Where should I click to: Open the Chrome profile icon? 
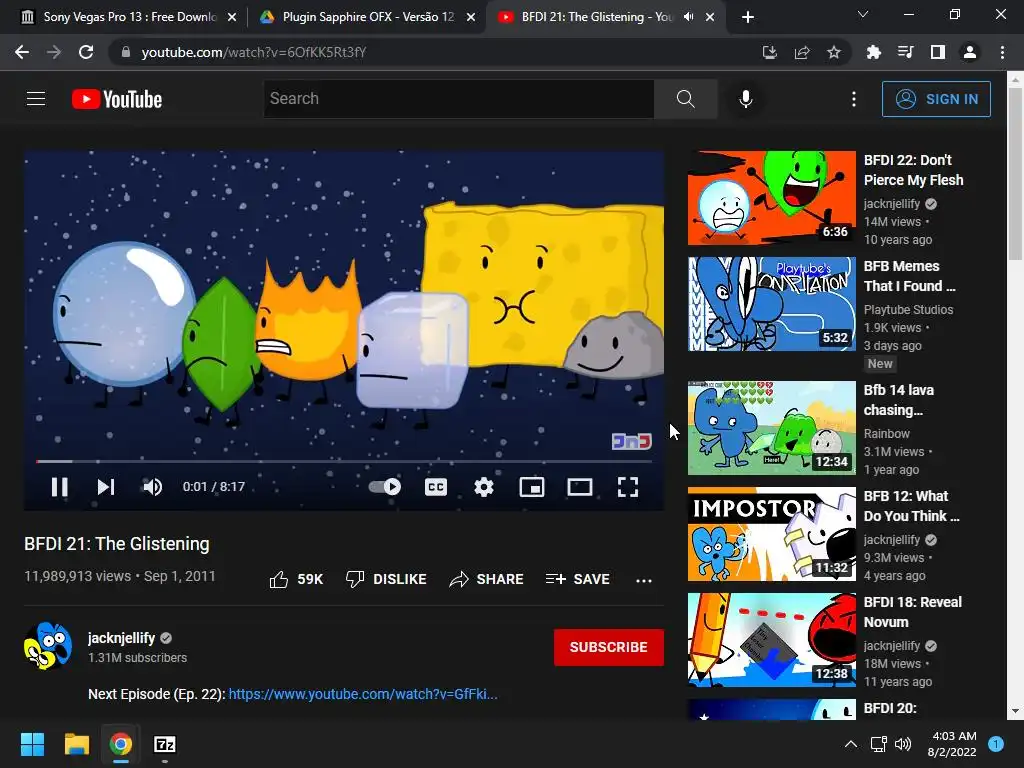tap(970, 52)
